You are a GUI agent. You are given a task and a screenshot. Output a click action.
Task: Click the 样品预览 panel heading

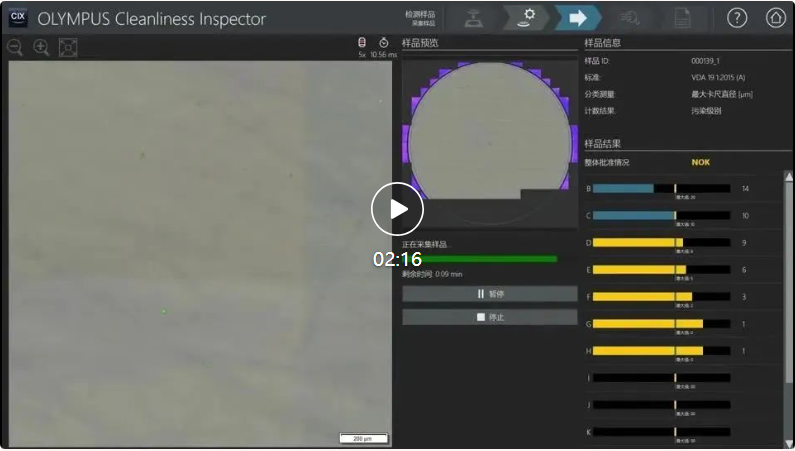pyautogui.click(x=420, y=43)
